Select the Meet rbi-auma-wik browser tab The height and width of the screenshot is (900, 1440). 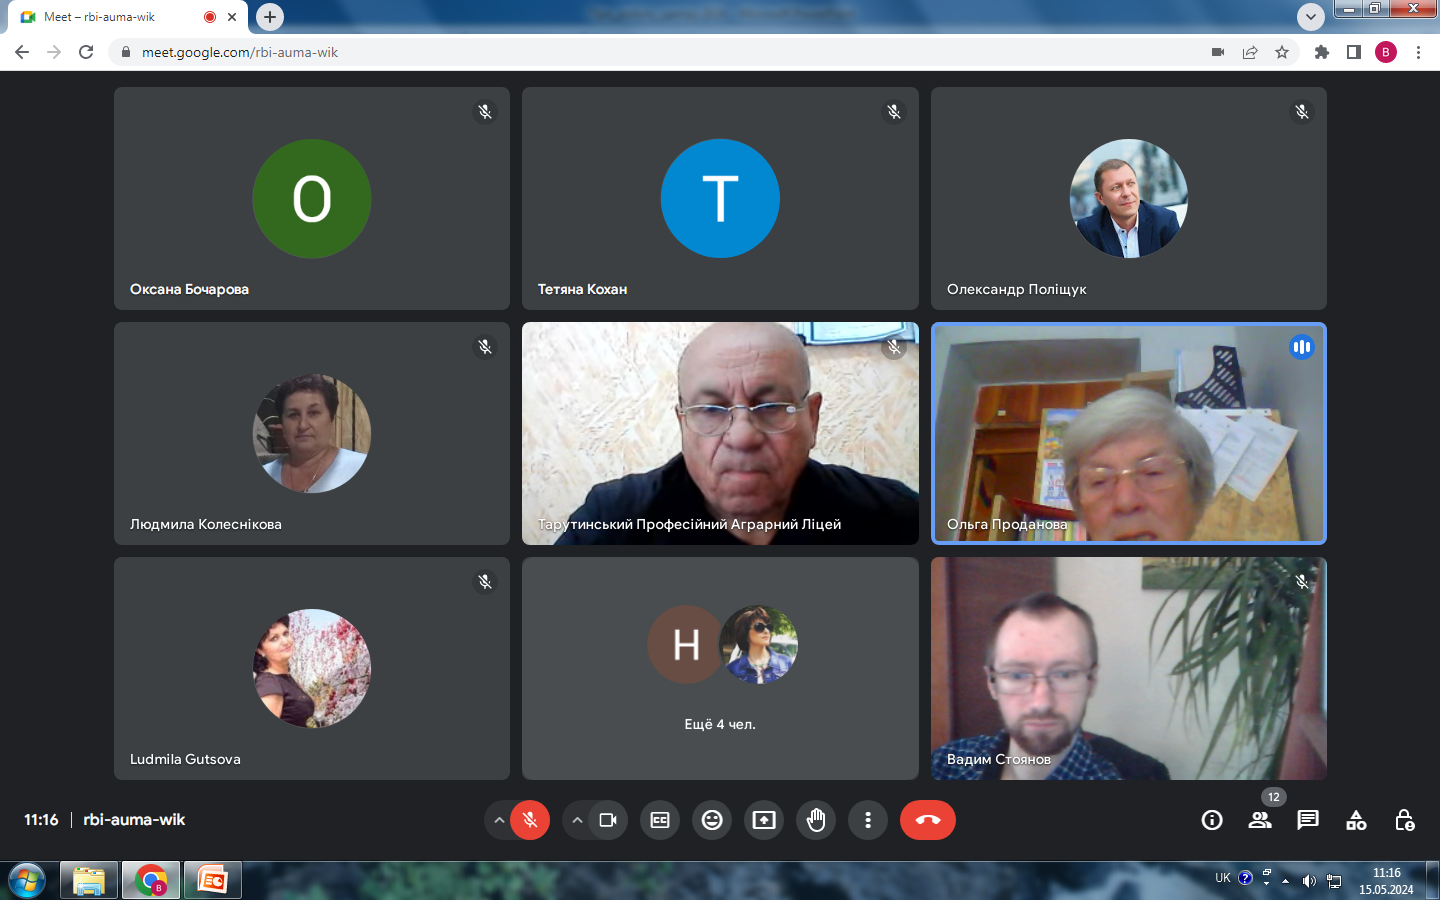(x=110, y=17)
